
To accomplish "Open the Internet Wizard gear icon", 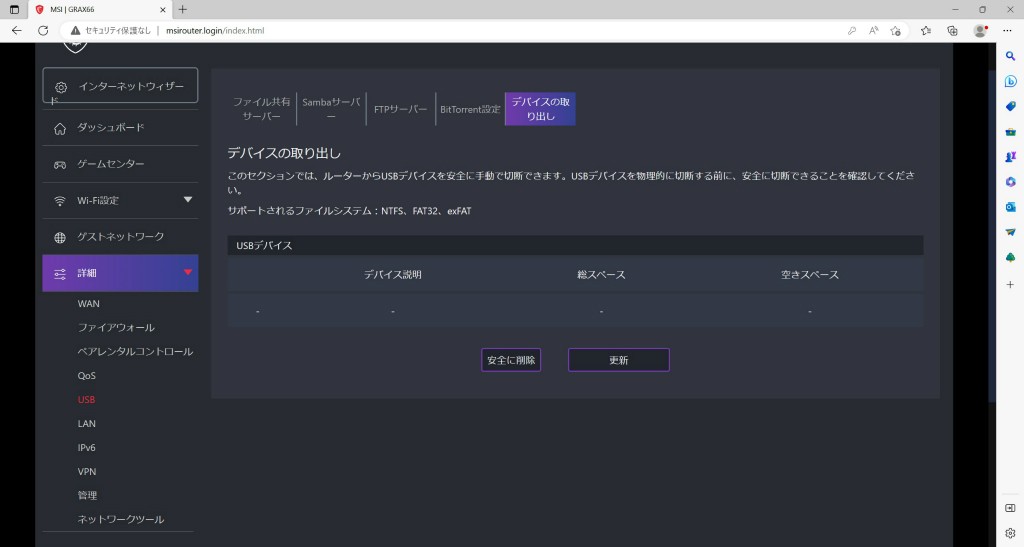I will click(x=61, y=87).
